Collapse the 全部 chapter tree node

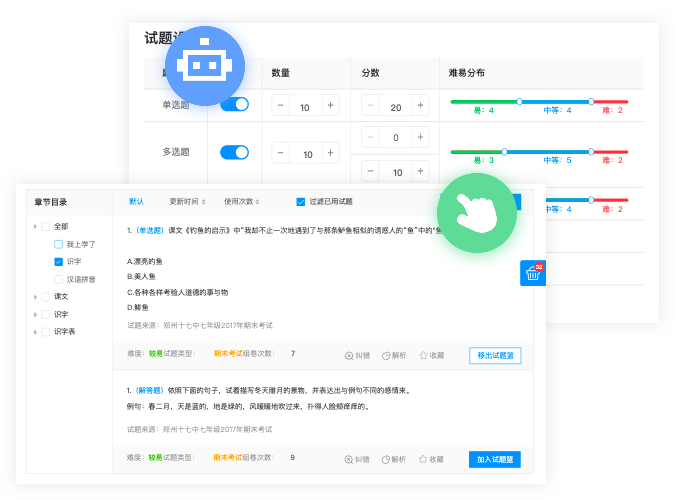pos(36,226)
